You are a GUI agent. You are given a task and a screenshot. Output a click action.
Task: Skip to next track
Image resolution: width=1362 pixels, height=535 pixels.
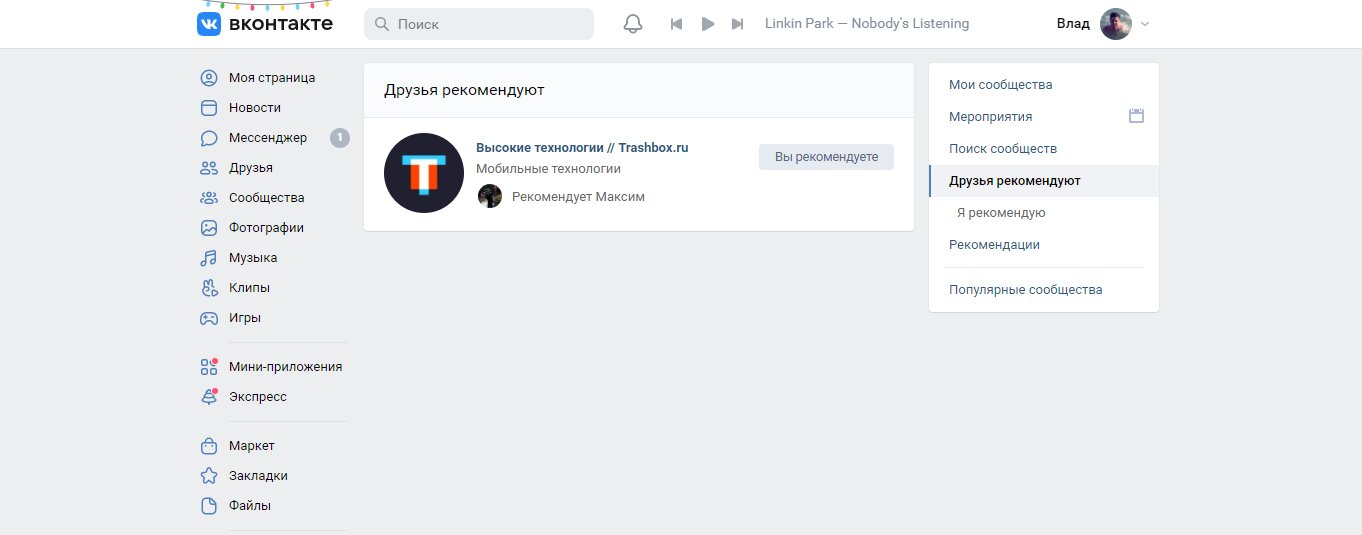pos(738,24)
